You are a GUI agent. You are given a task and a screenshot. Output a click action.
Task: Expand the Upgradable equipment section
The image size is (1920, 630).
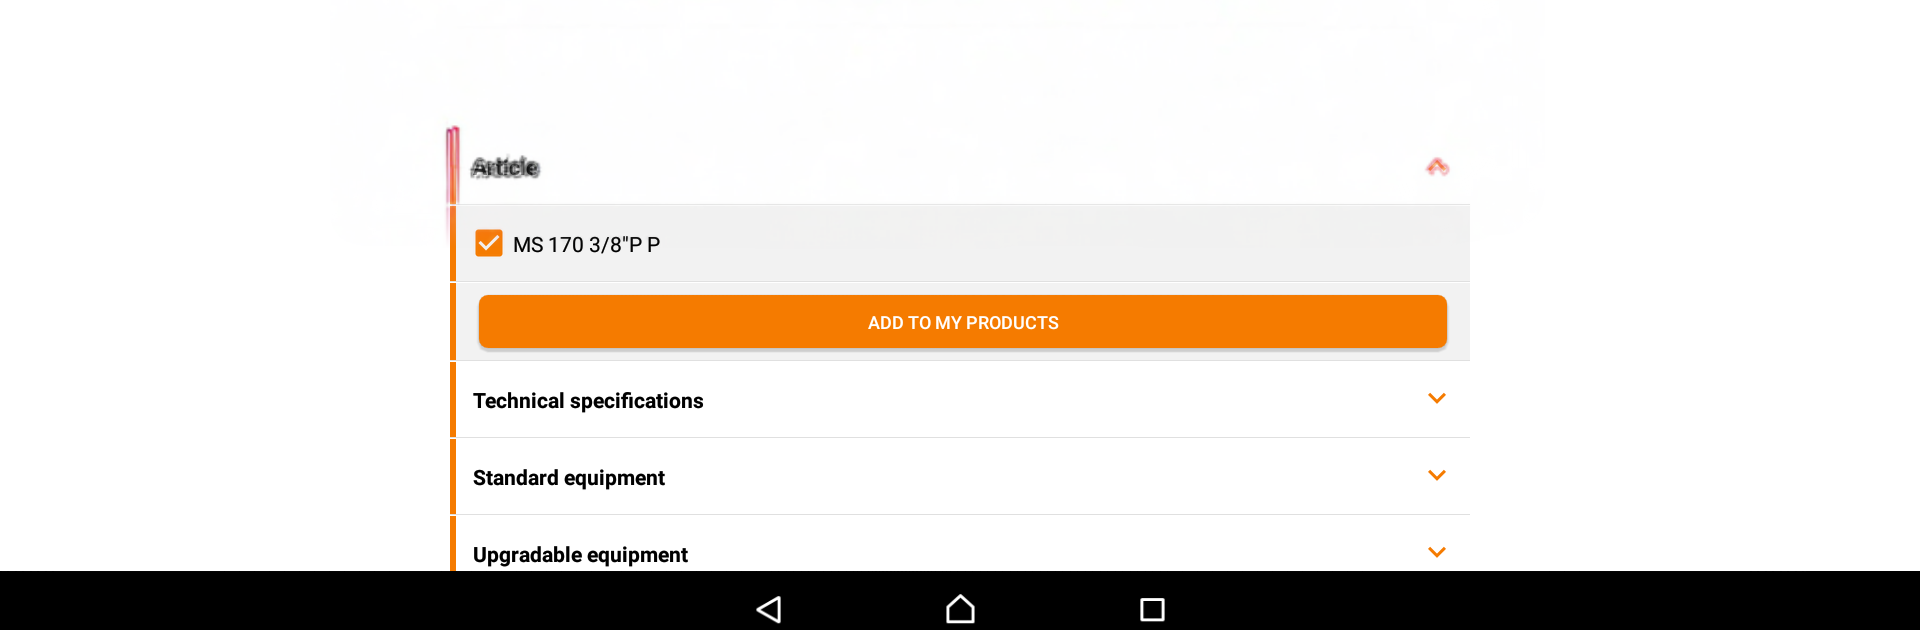pos(580,555)
